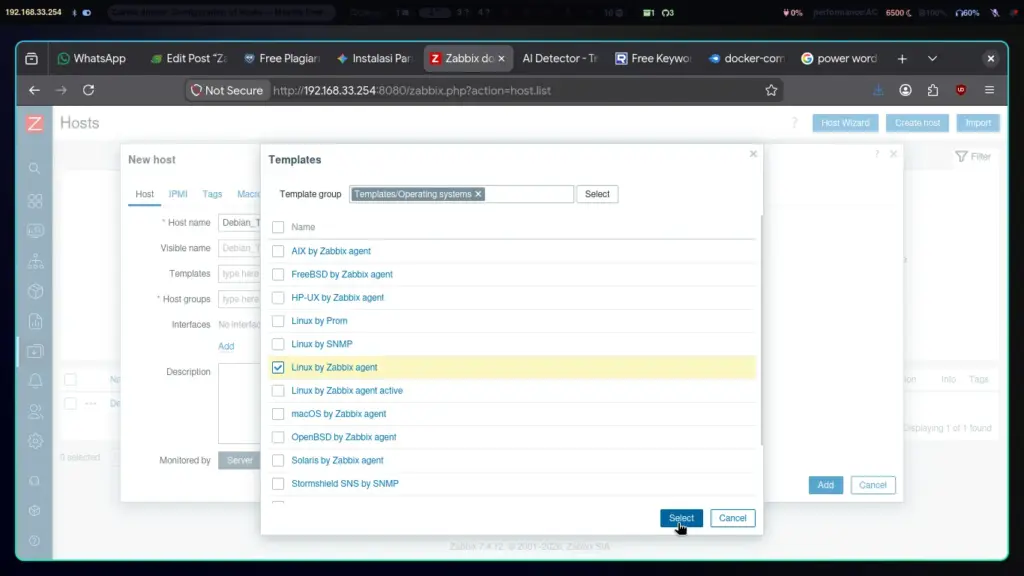1024x576 pixels.
Task: Switch to the AI Detector browser tab
Action: click(560, 59)
